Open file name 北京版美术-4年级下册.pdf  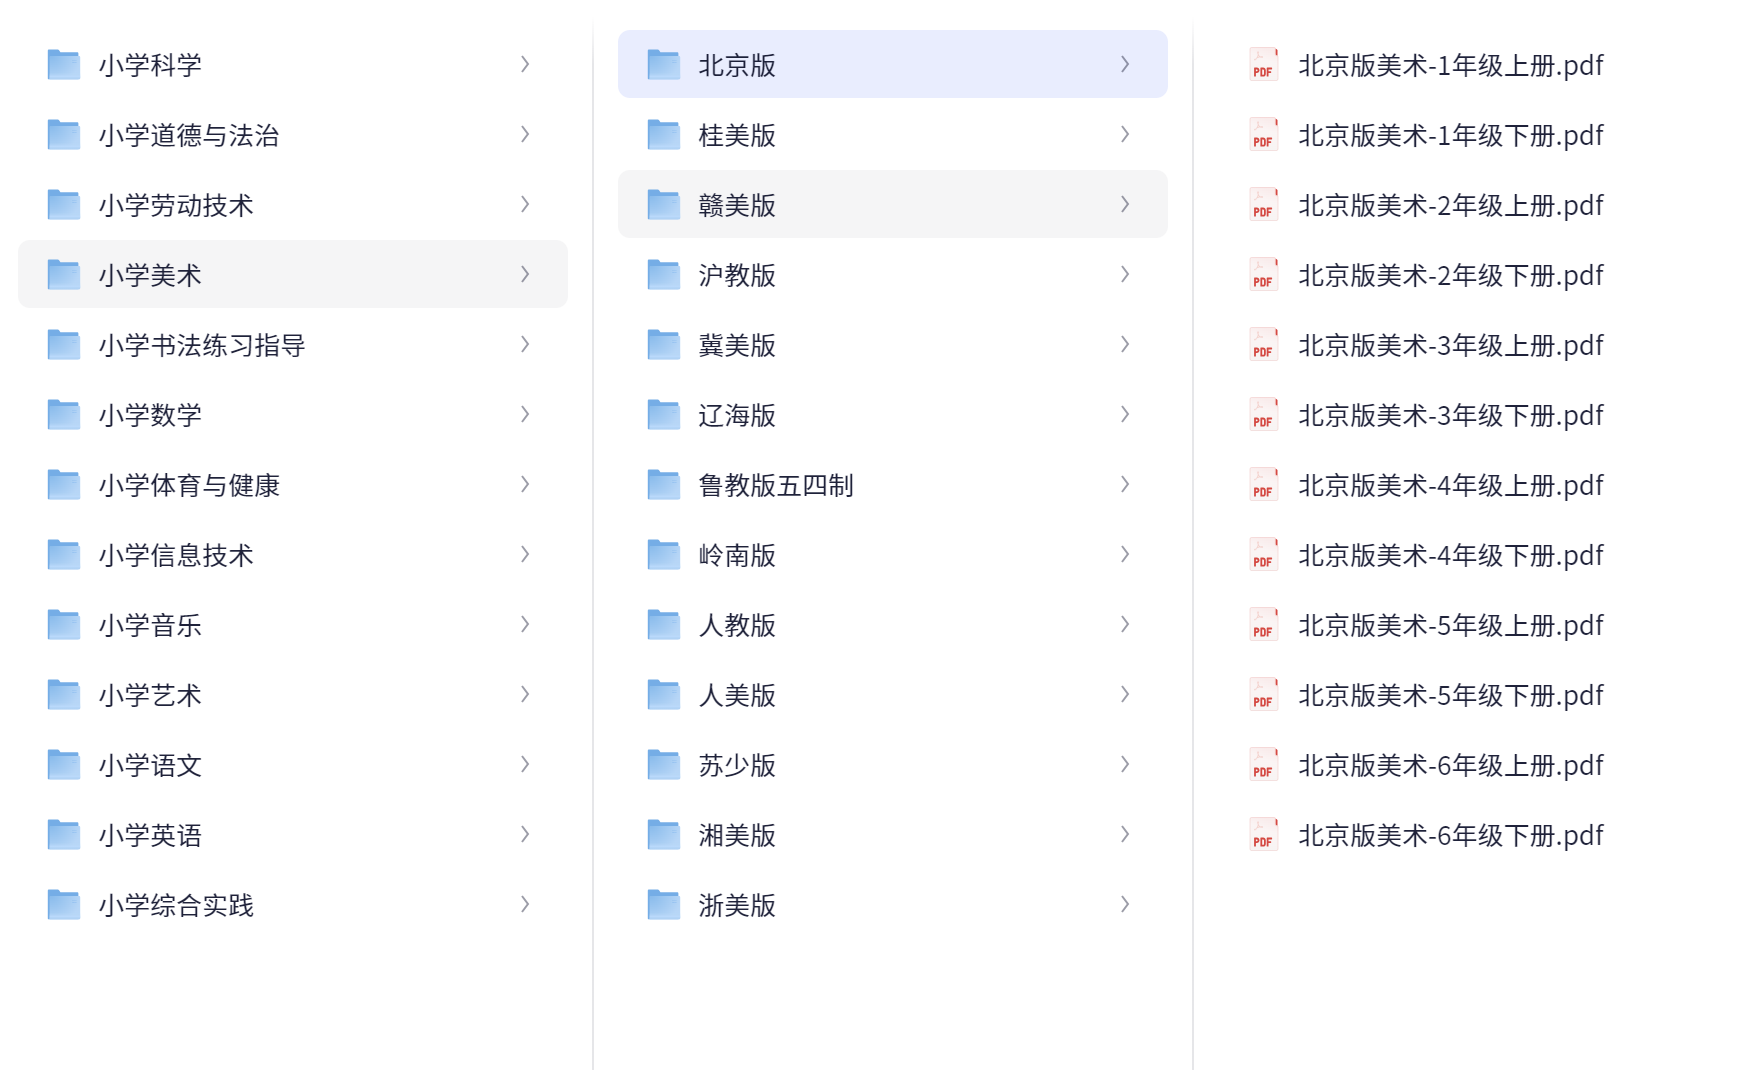click(x=1451, y=555)
